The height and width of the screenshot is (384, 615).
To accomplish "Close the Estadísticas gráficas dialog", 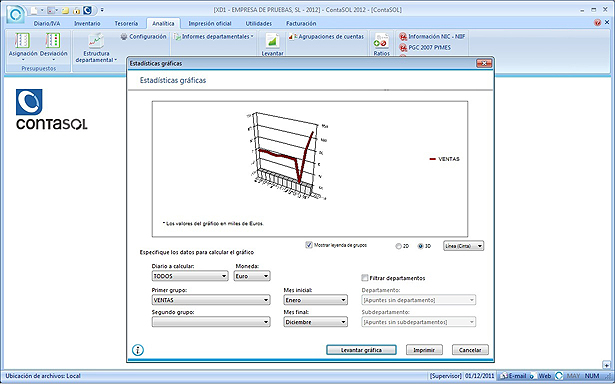I will click(484, 63).
